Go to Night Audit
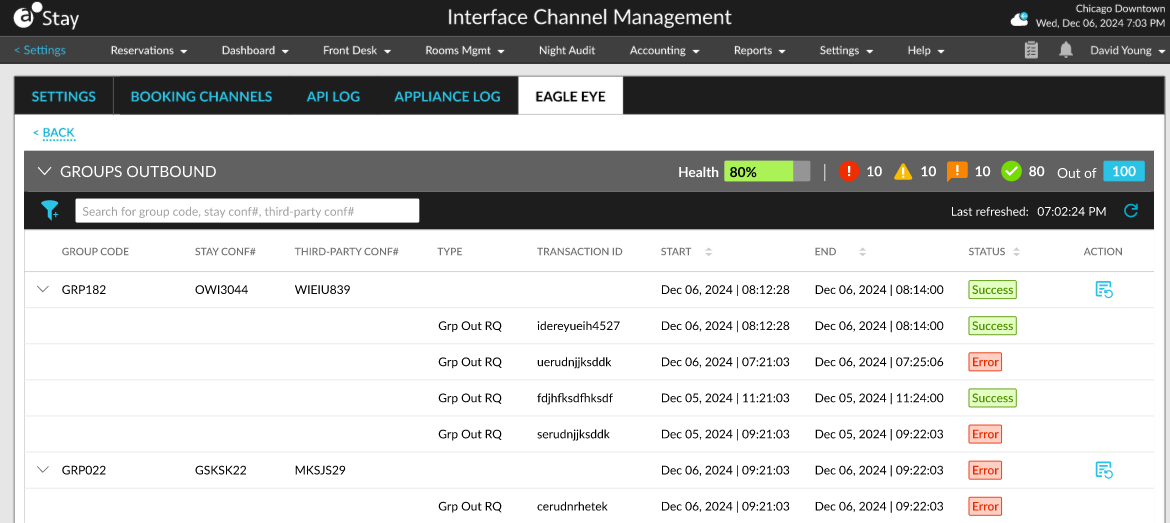Viewport: 1170px width, 523px height. click(567, 51)
